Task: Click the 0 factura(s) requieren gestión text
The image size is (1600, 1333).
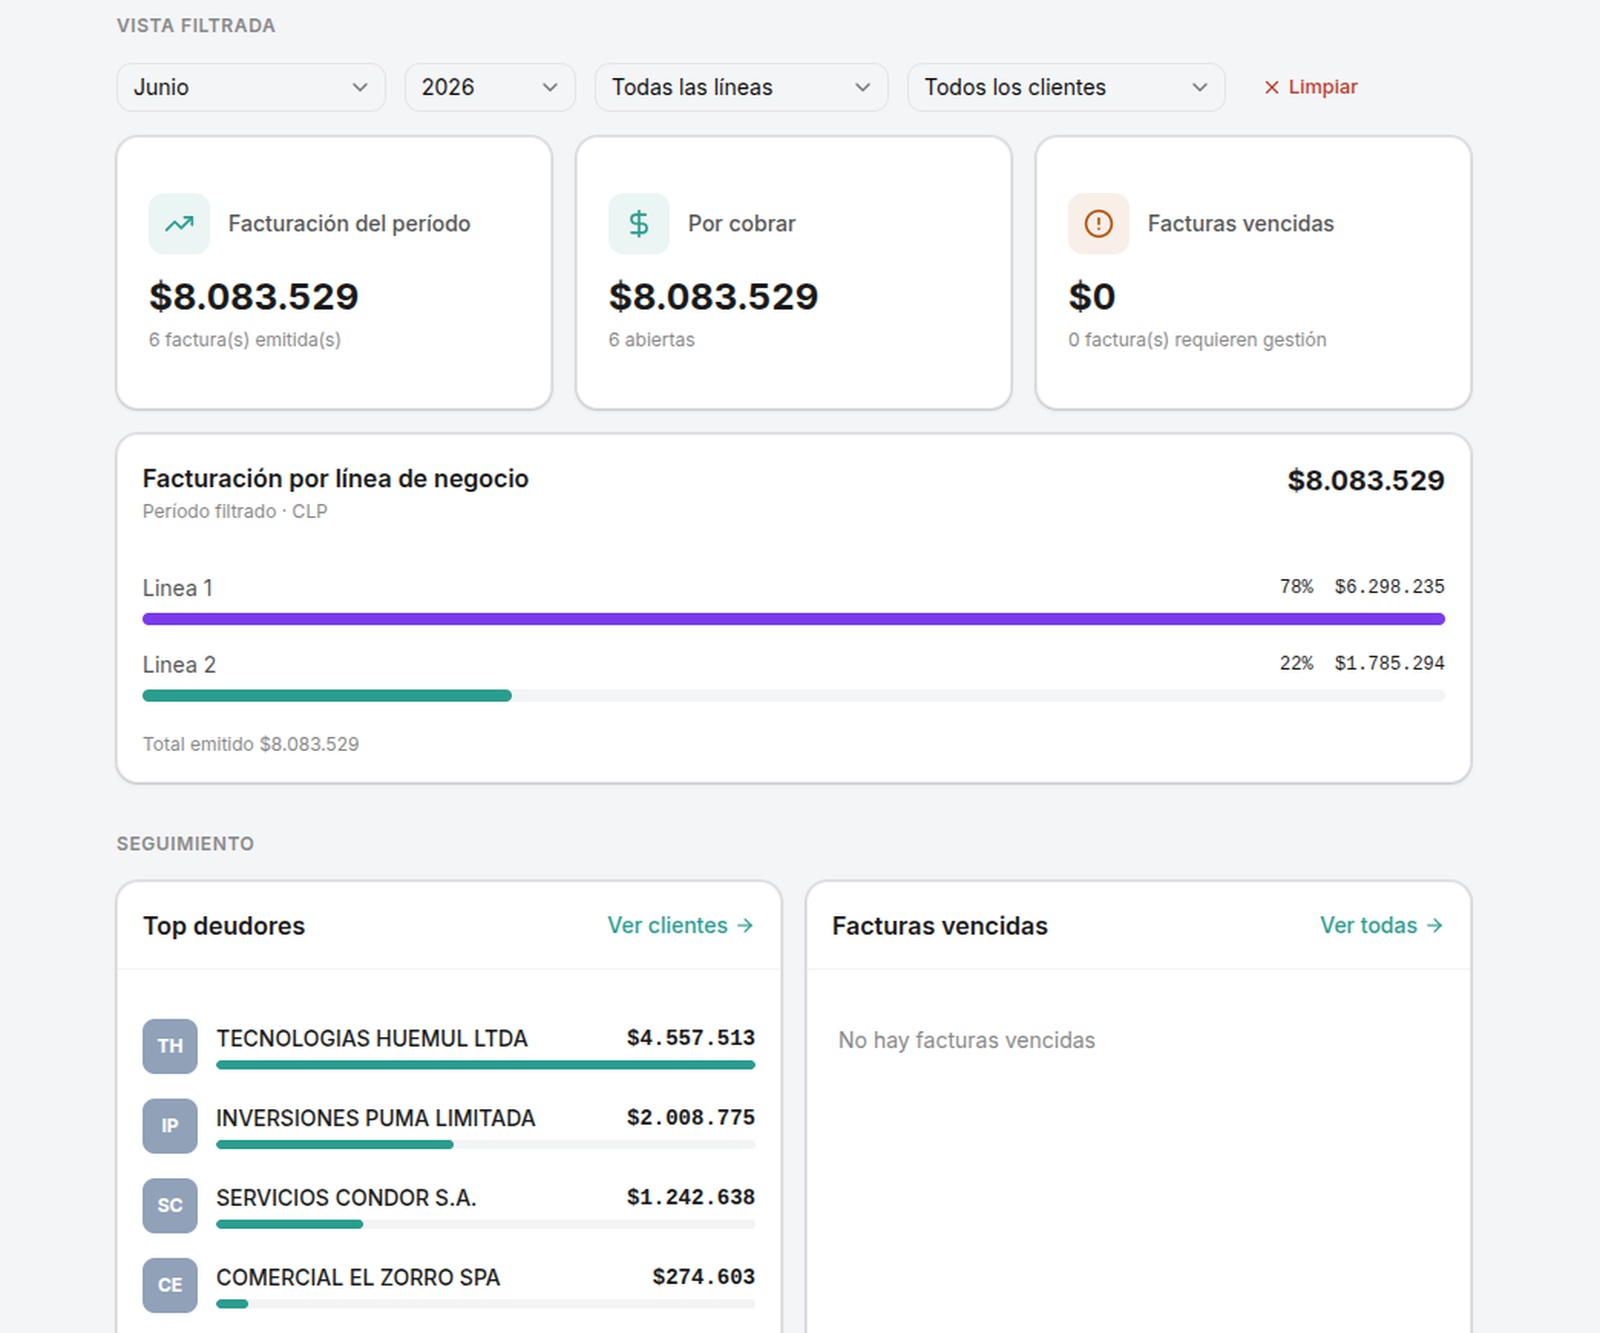Action: [x=1198, y=340]
